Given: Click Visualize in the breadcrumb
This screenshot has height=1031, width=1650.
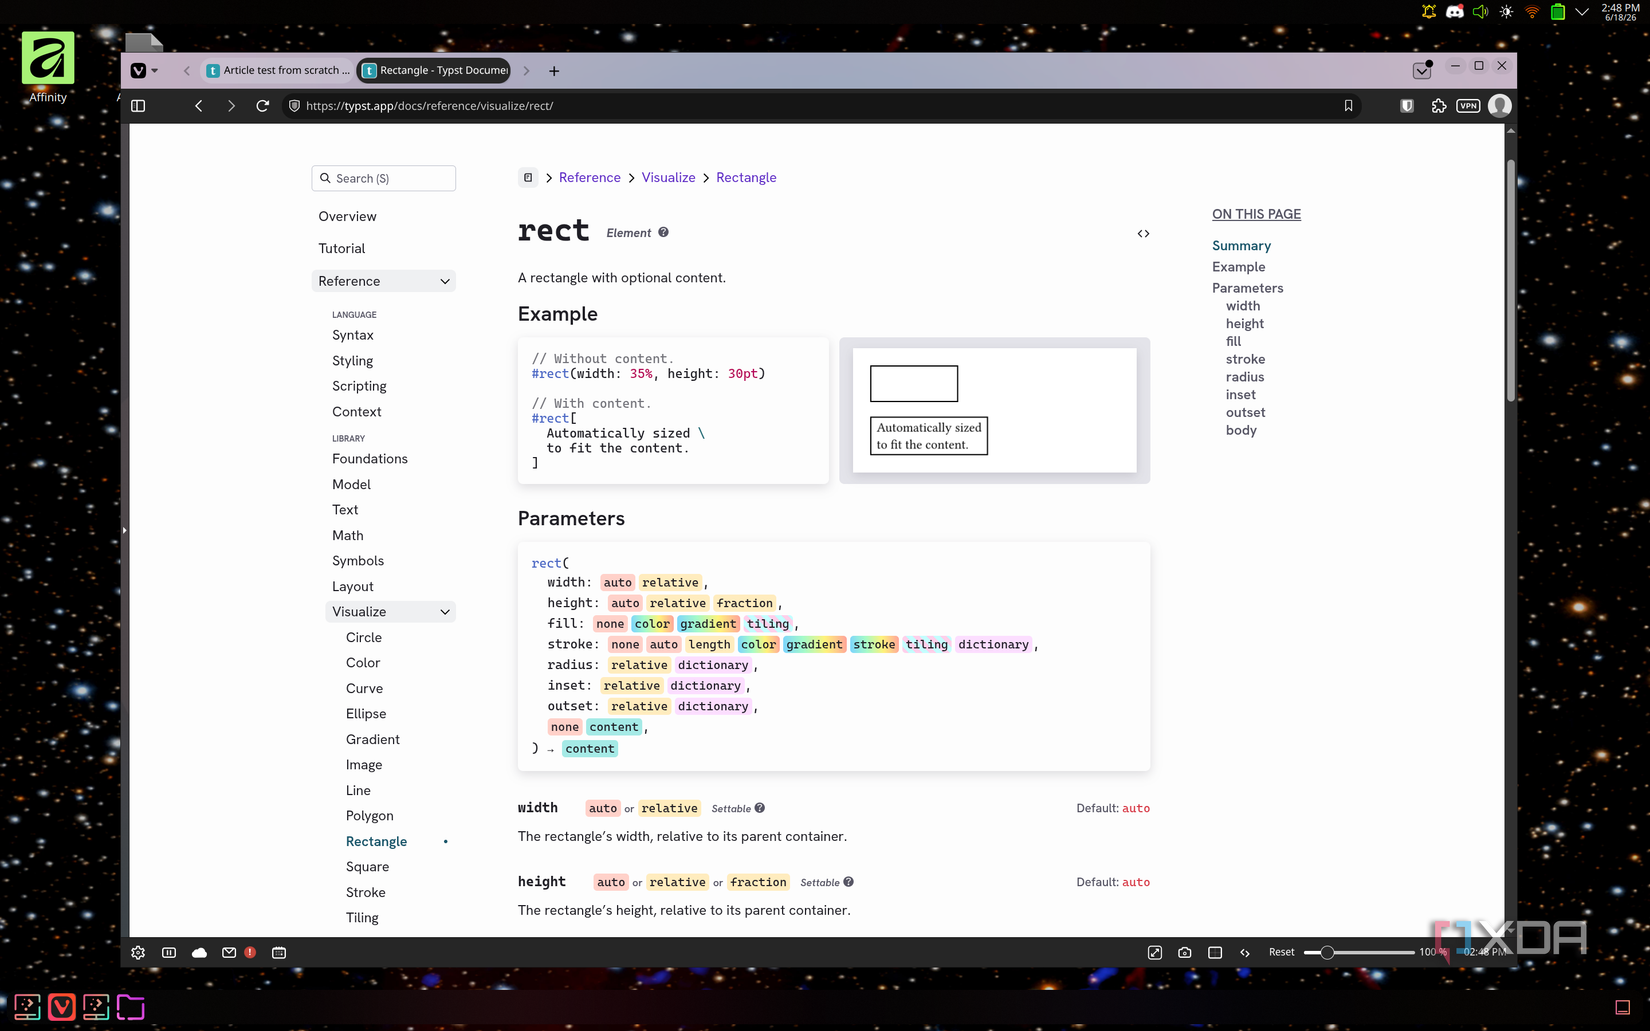Looking at the screenshot, I should [x=668, y=177].
